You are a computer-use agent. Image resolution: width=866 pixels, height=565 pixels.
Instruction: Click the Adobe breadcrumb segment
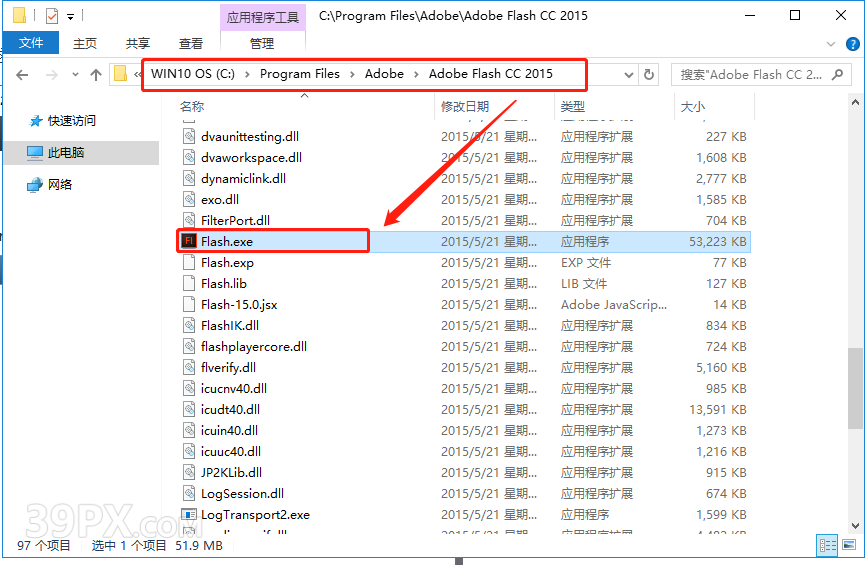(x=384, y=74)
